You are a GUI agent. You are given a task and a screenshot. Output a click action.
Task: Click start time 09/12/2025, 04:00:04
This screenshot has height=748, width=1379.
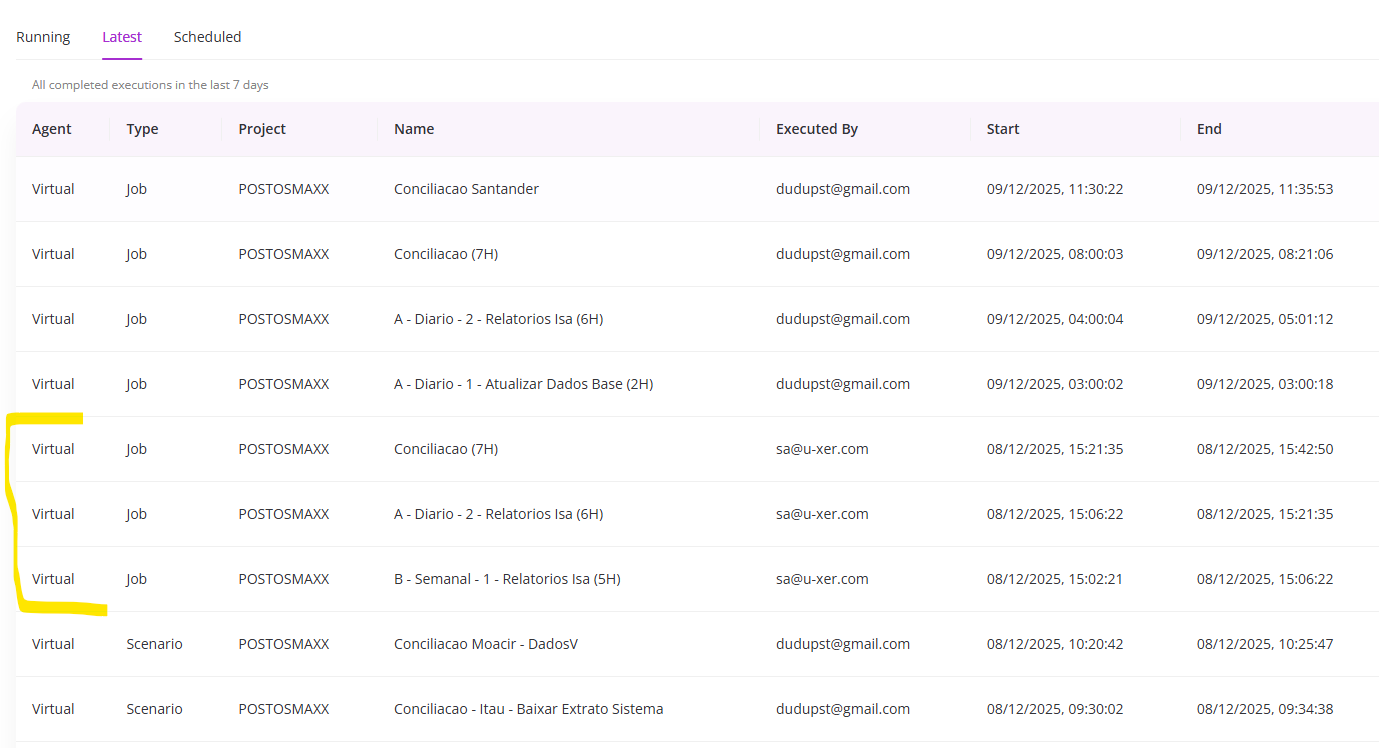tap(1055, 319)
